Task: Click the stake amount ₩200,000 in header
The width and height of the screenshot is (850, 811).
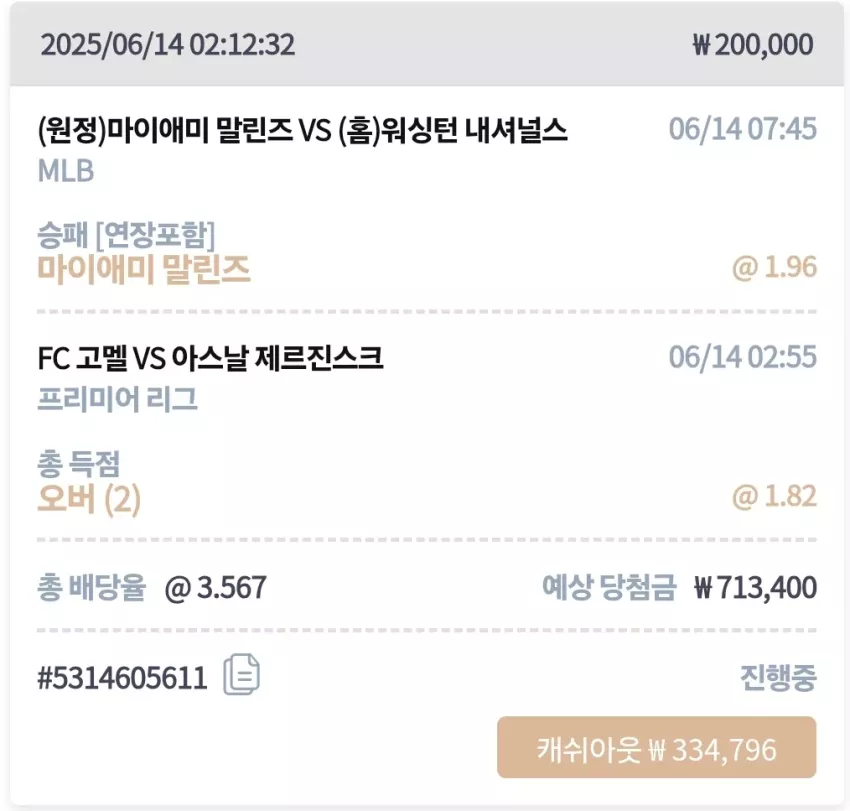Action: (x=753, y=44)
